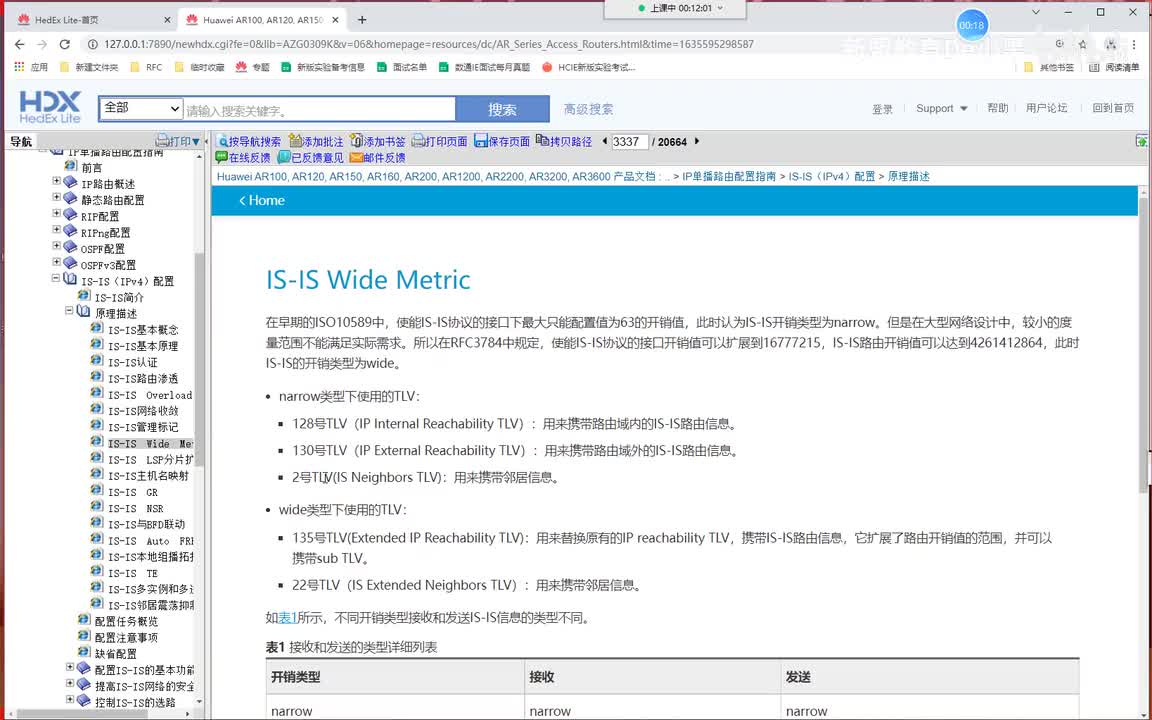Click the IP单播路由配置指南 breadcrumb
The height and width of the screenshot is (720, 1152).
pos(729,176)
